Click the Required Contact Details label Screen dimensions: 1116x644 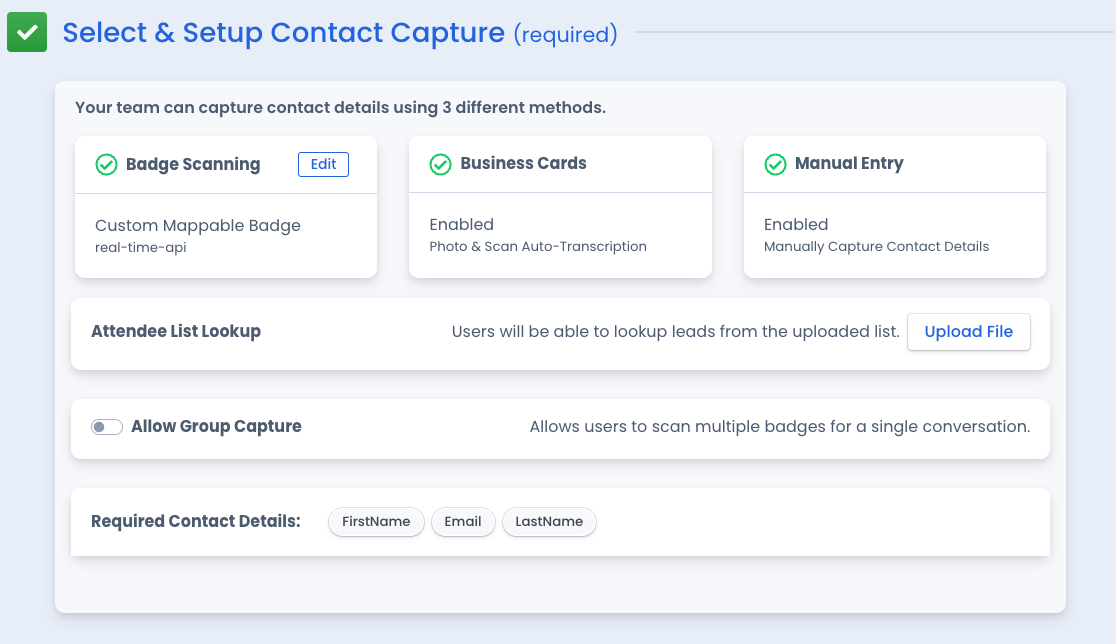196,522
